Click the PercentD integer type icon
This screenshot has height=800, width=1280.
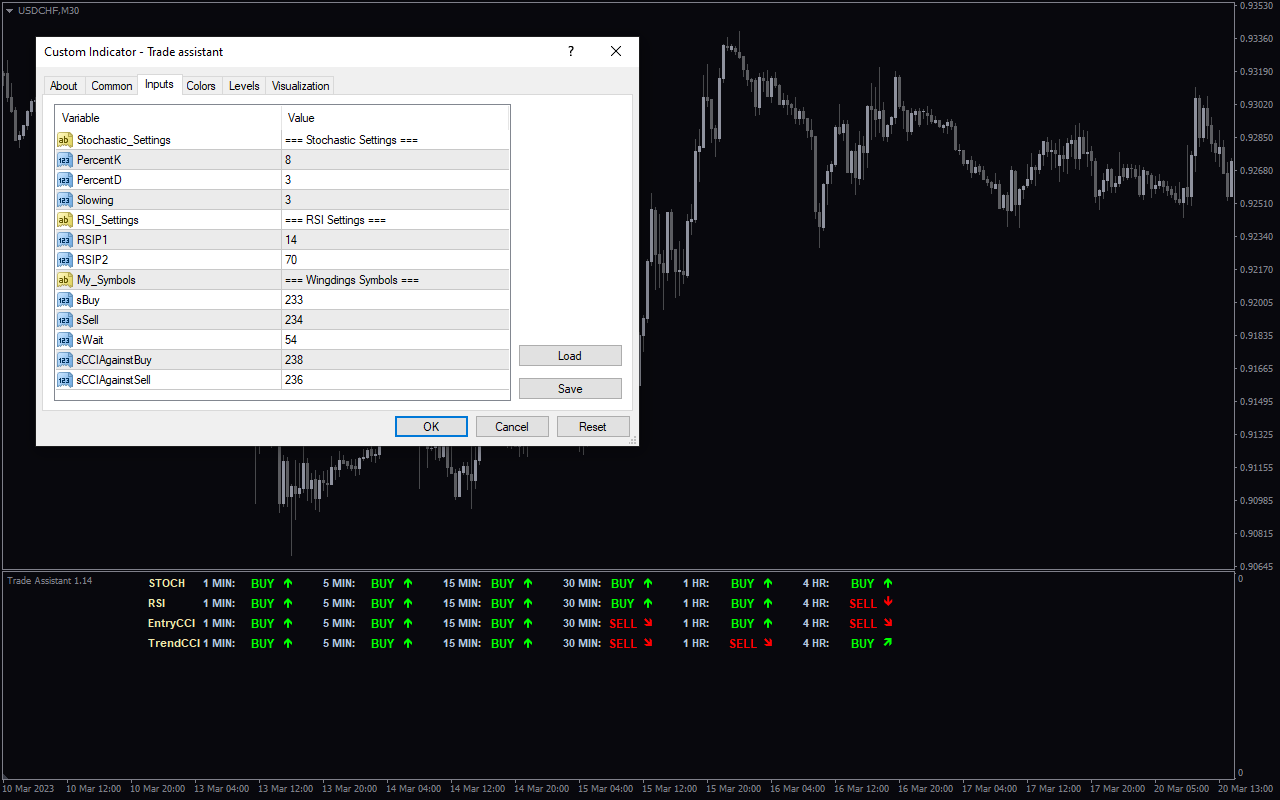click(65, 180)
